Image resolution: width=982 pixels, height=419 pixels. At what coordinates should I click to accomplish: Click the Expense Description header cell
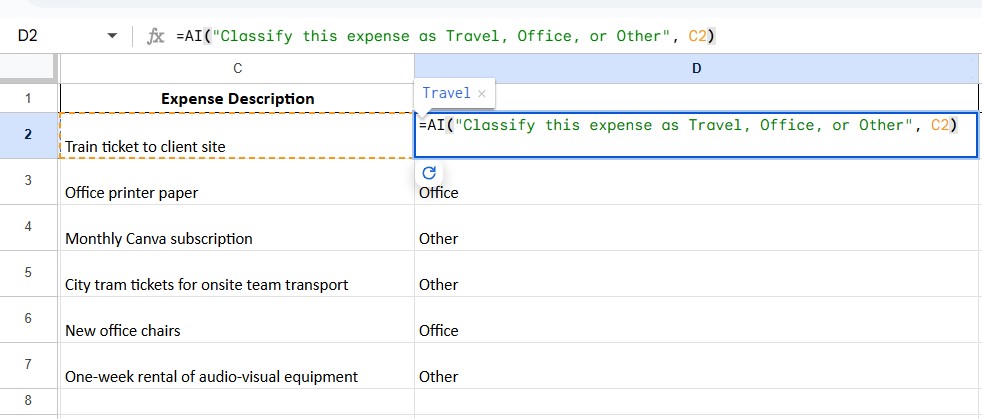pyautogui.click(x=237, y=98)
